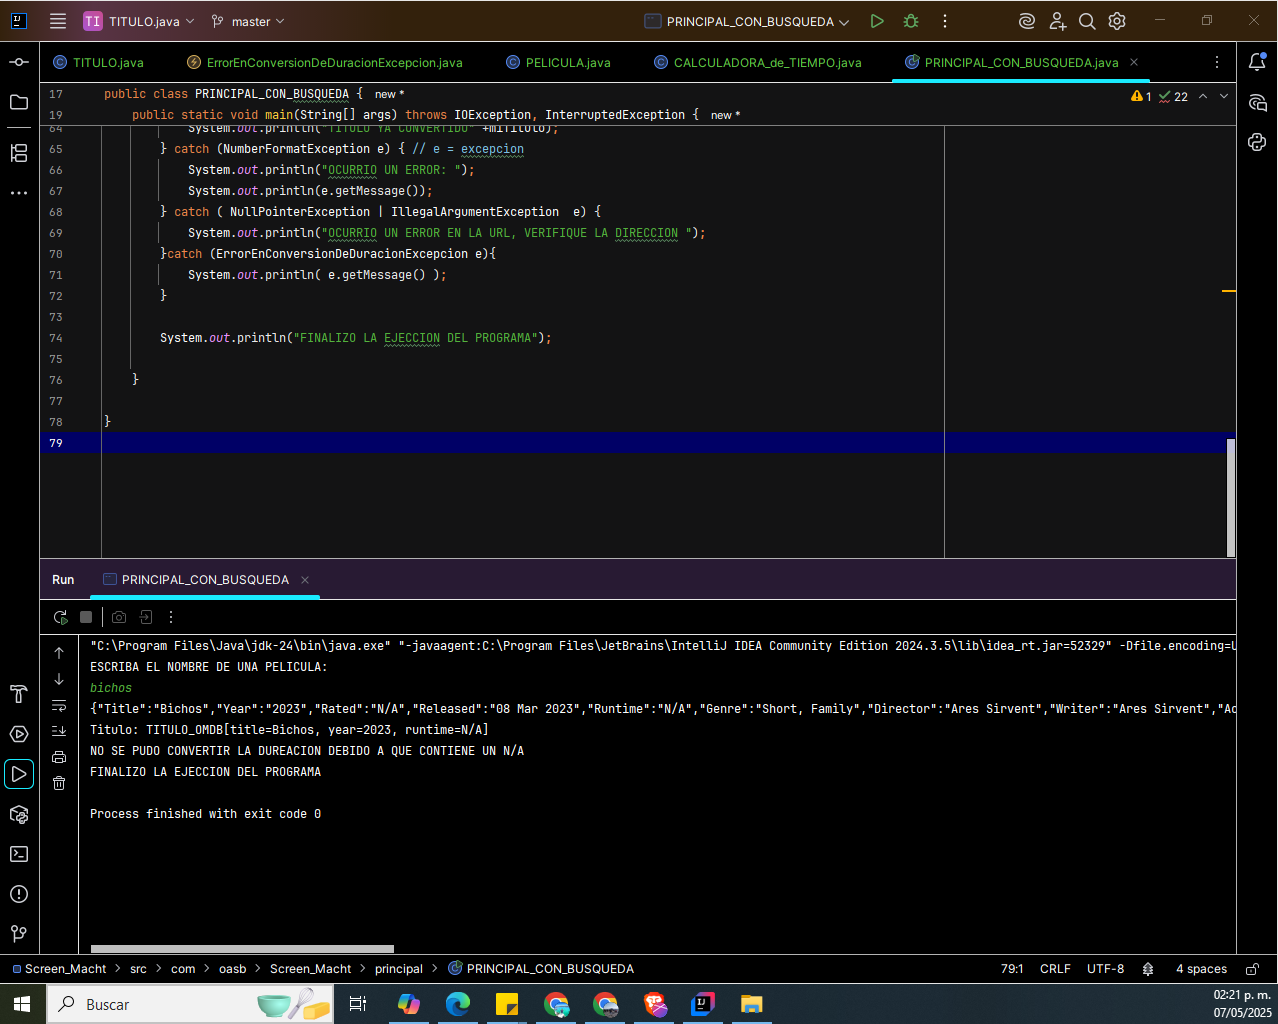Open the Build hammer tool window
The height and width of the screenshot is (1024, 1278).
pos(19,694)
